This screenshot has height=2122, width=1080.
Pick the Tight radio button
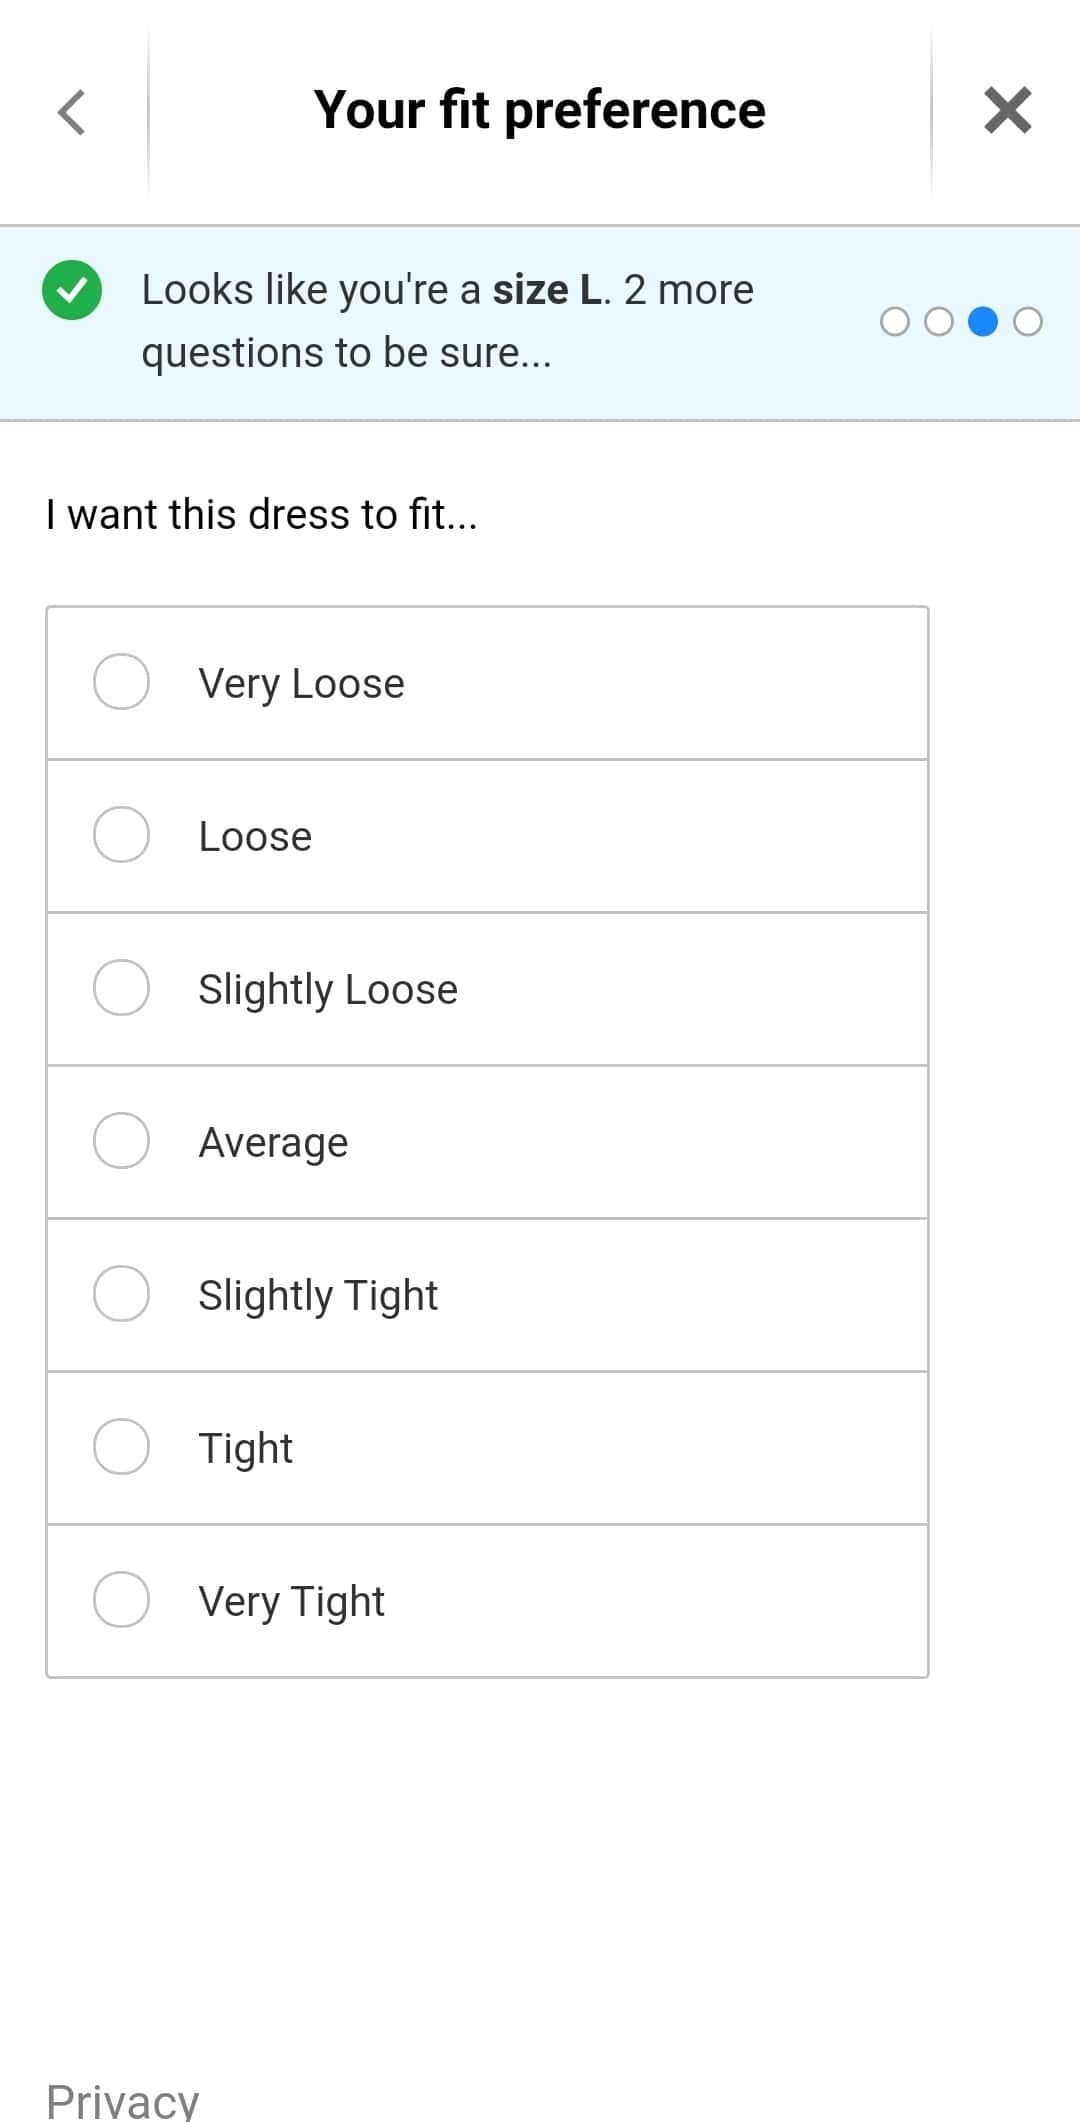121,1447
